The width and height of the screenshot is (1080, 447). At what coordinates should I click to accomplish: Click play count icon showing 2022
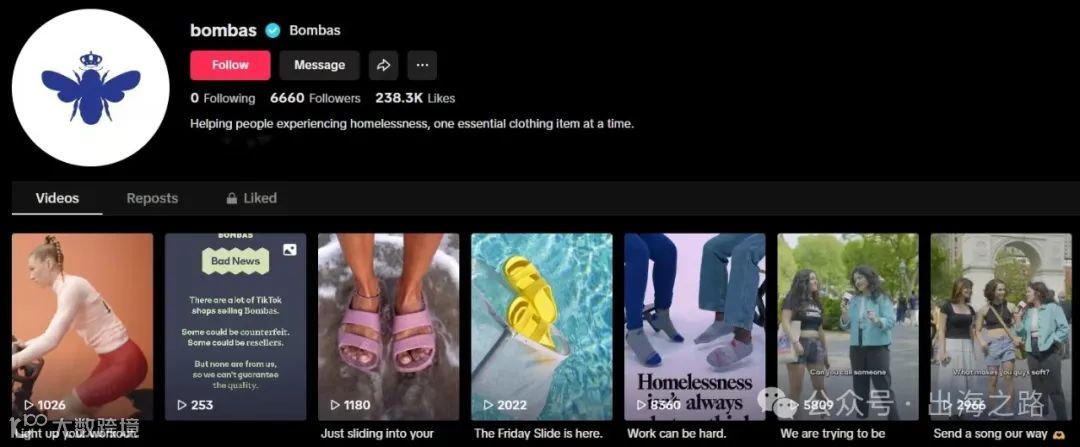pos(488,405)
